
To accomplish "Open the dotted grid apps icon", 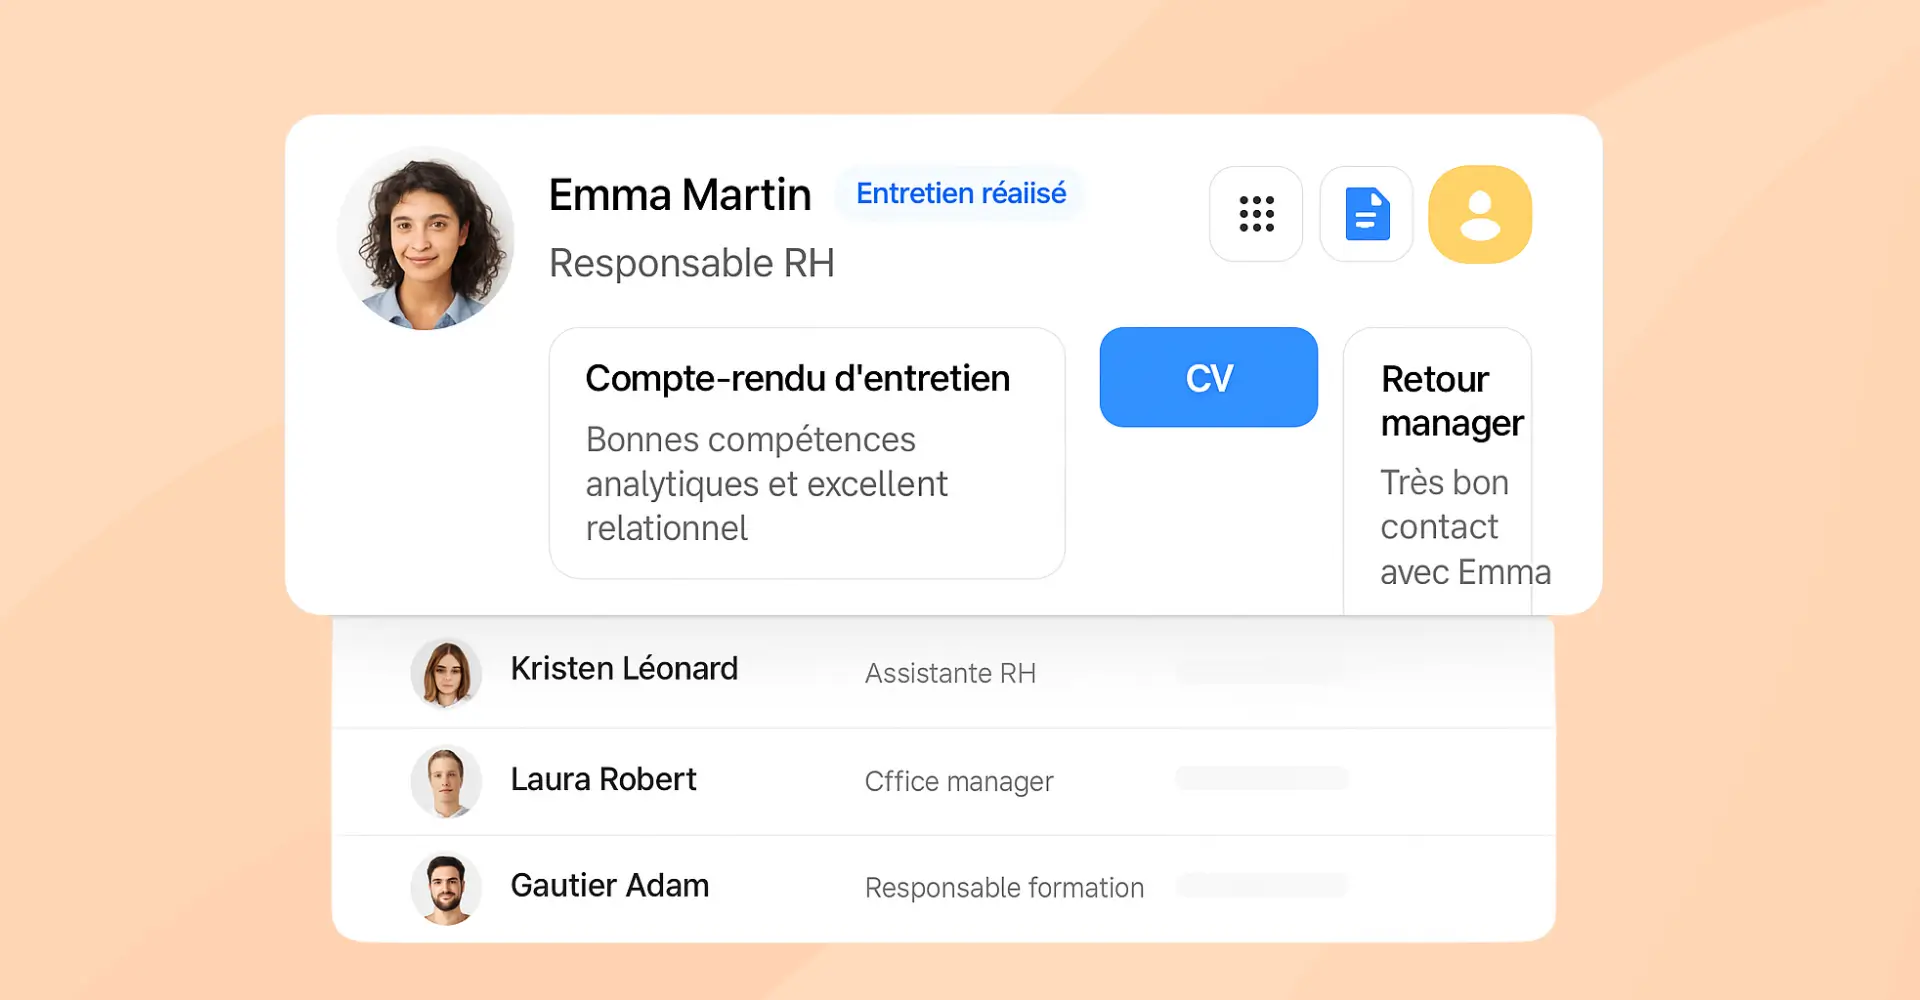I will tap(1256, 214).
